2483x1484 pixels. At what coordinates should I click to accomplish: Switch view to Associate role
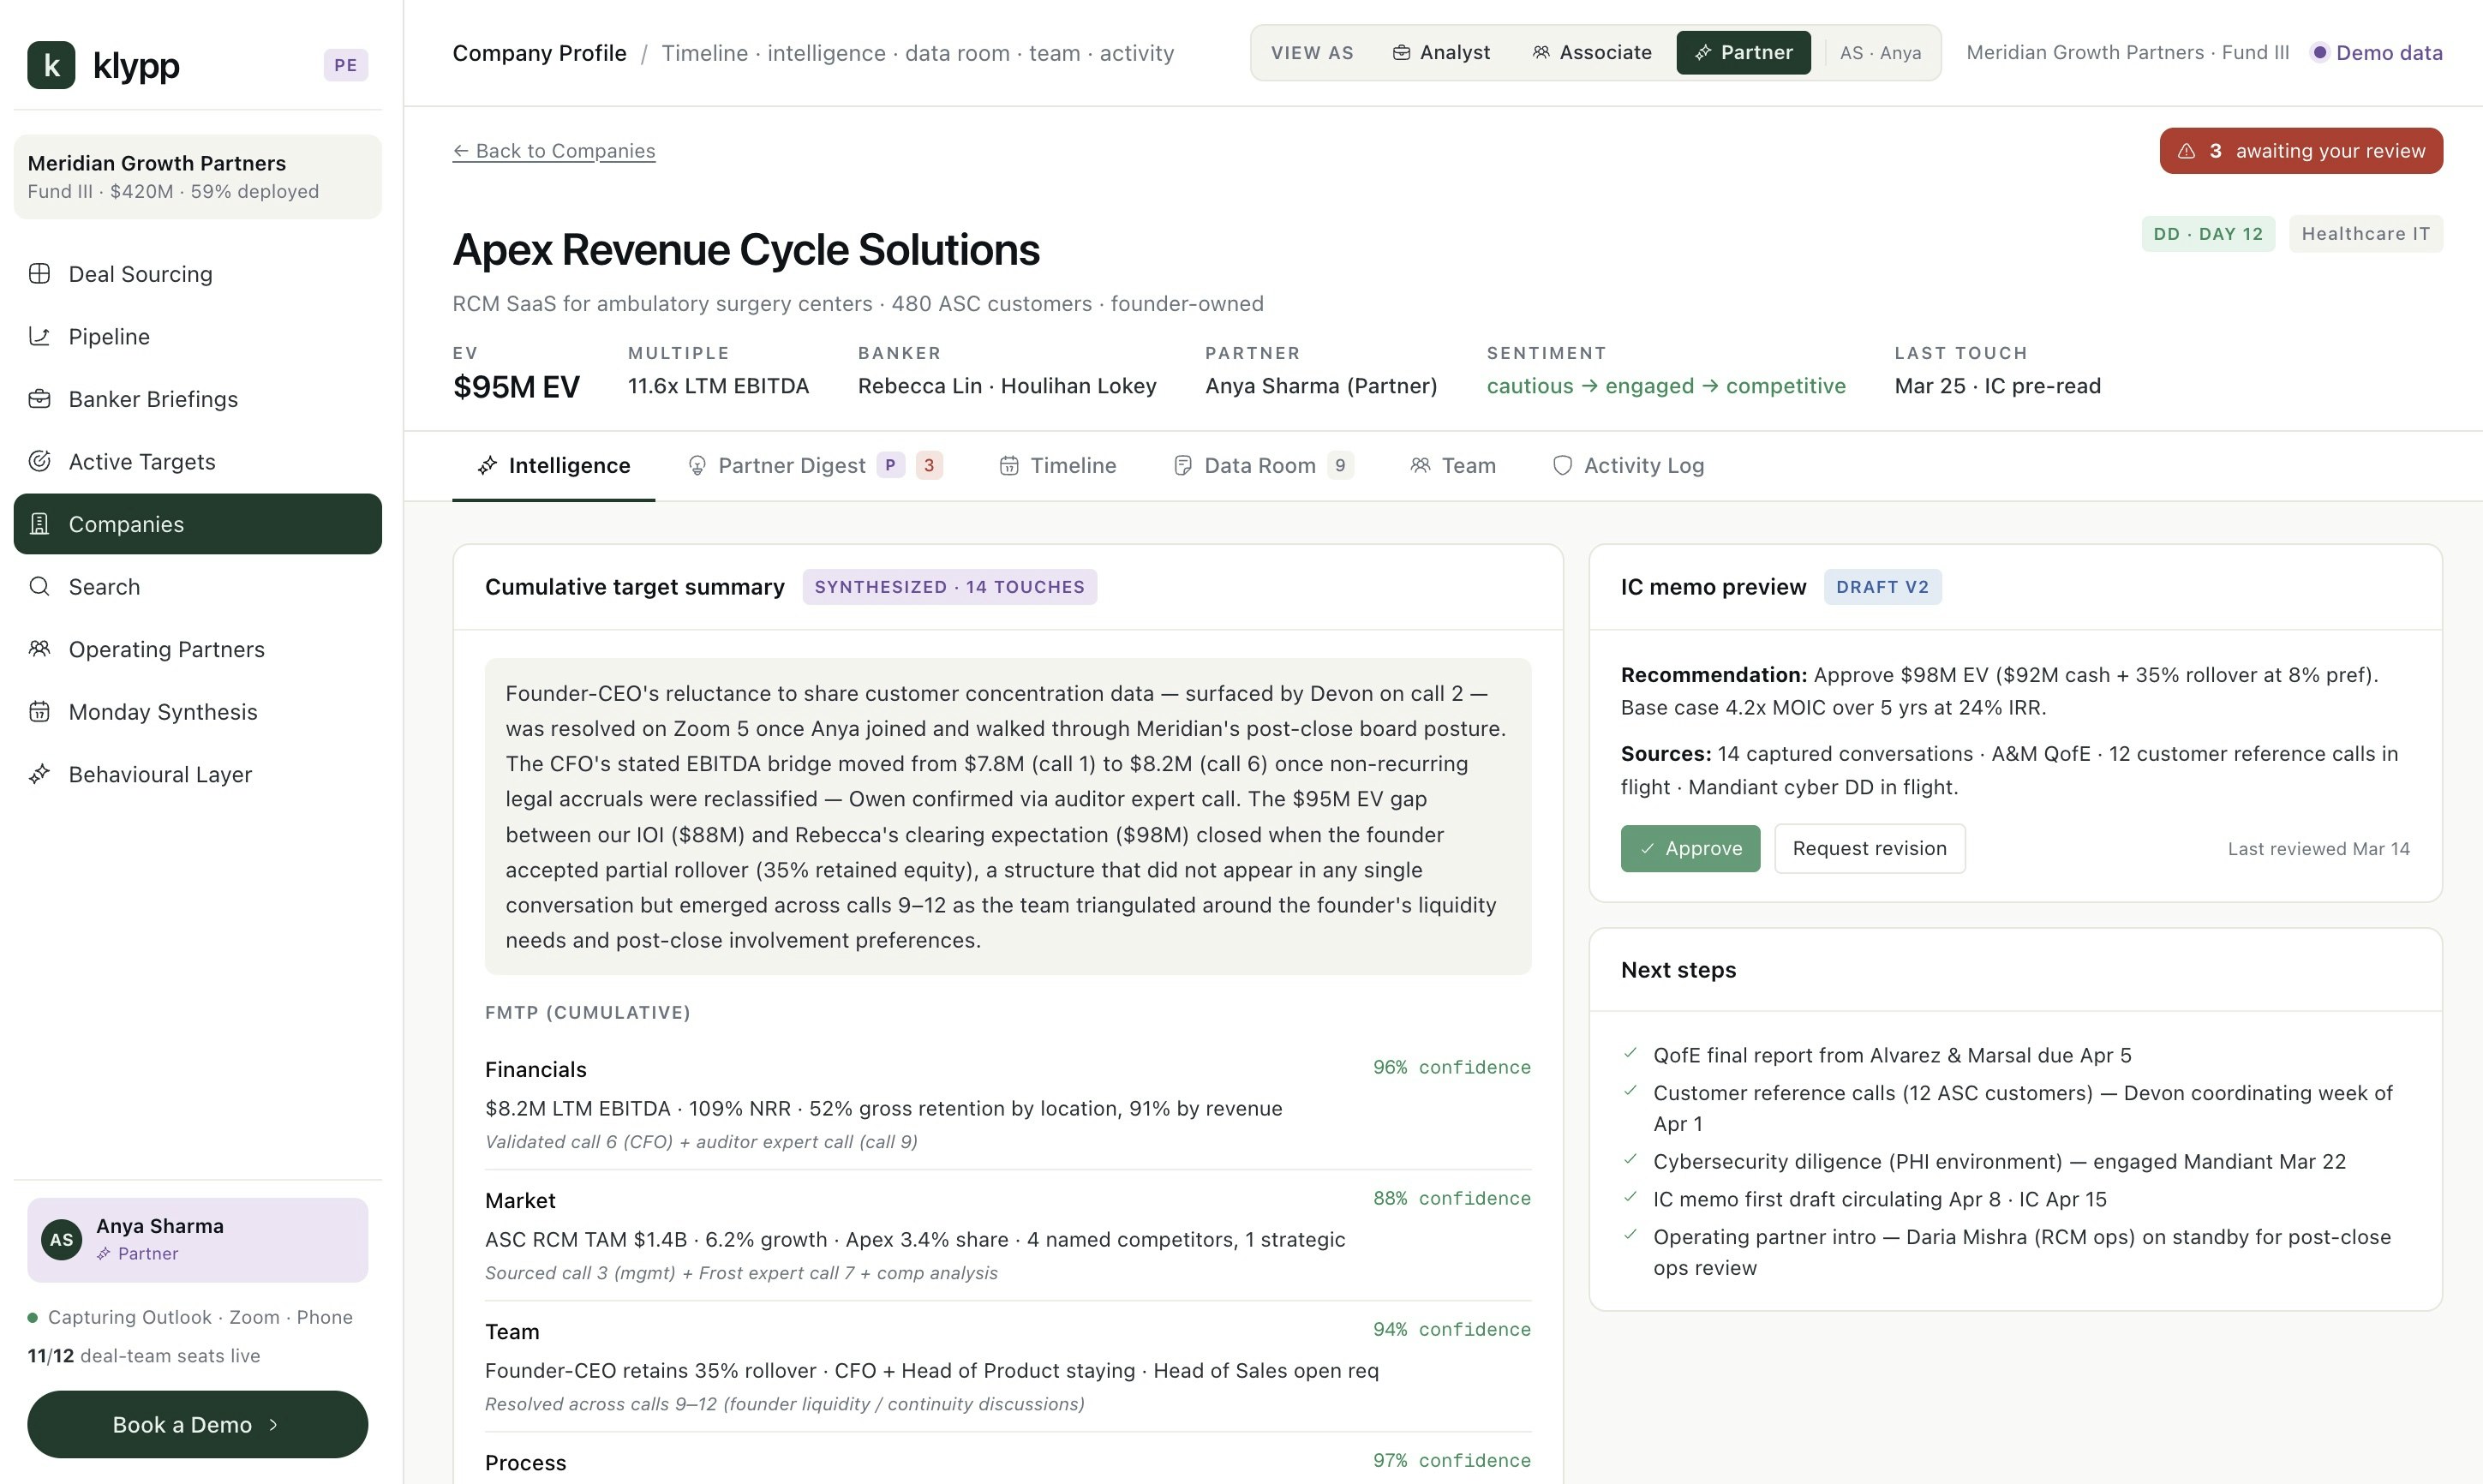(1592, 53)
